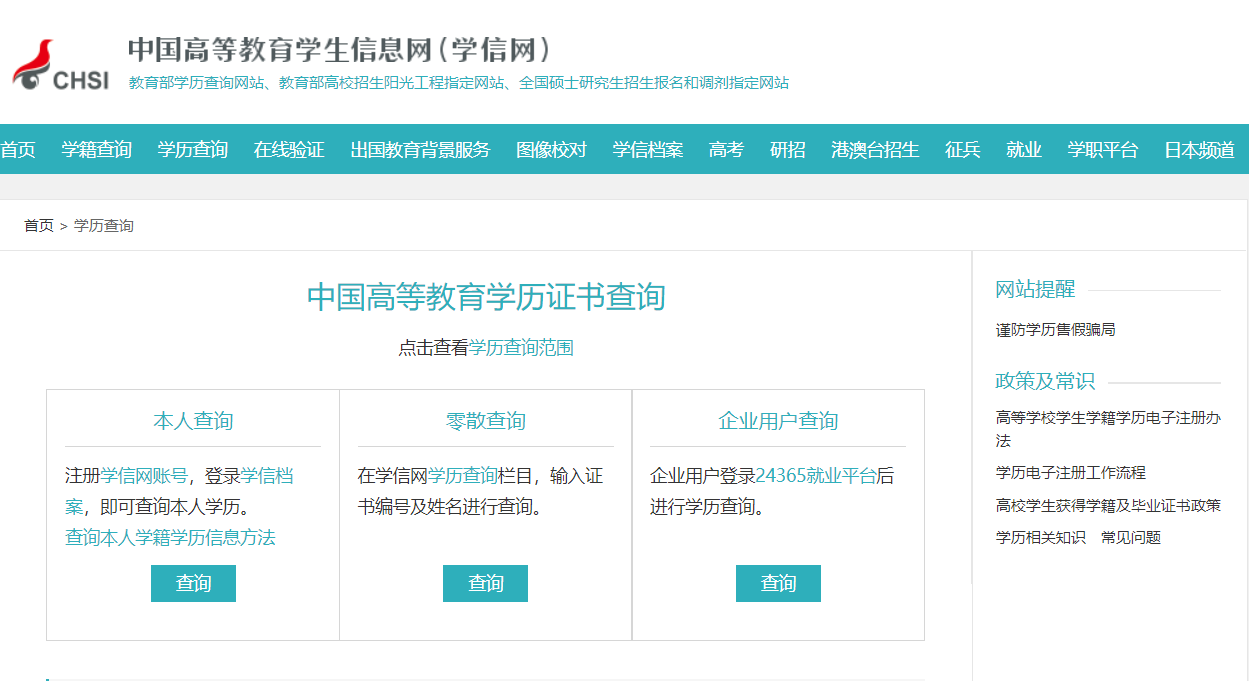This screenshot has height=681, width=1249.
Task: Open the 学籍查询 navigation menu item
Action: (x=96, y=149)
